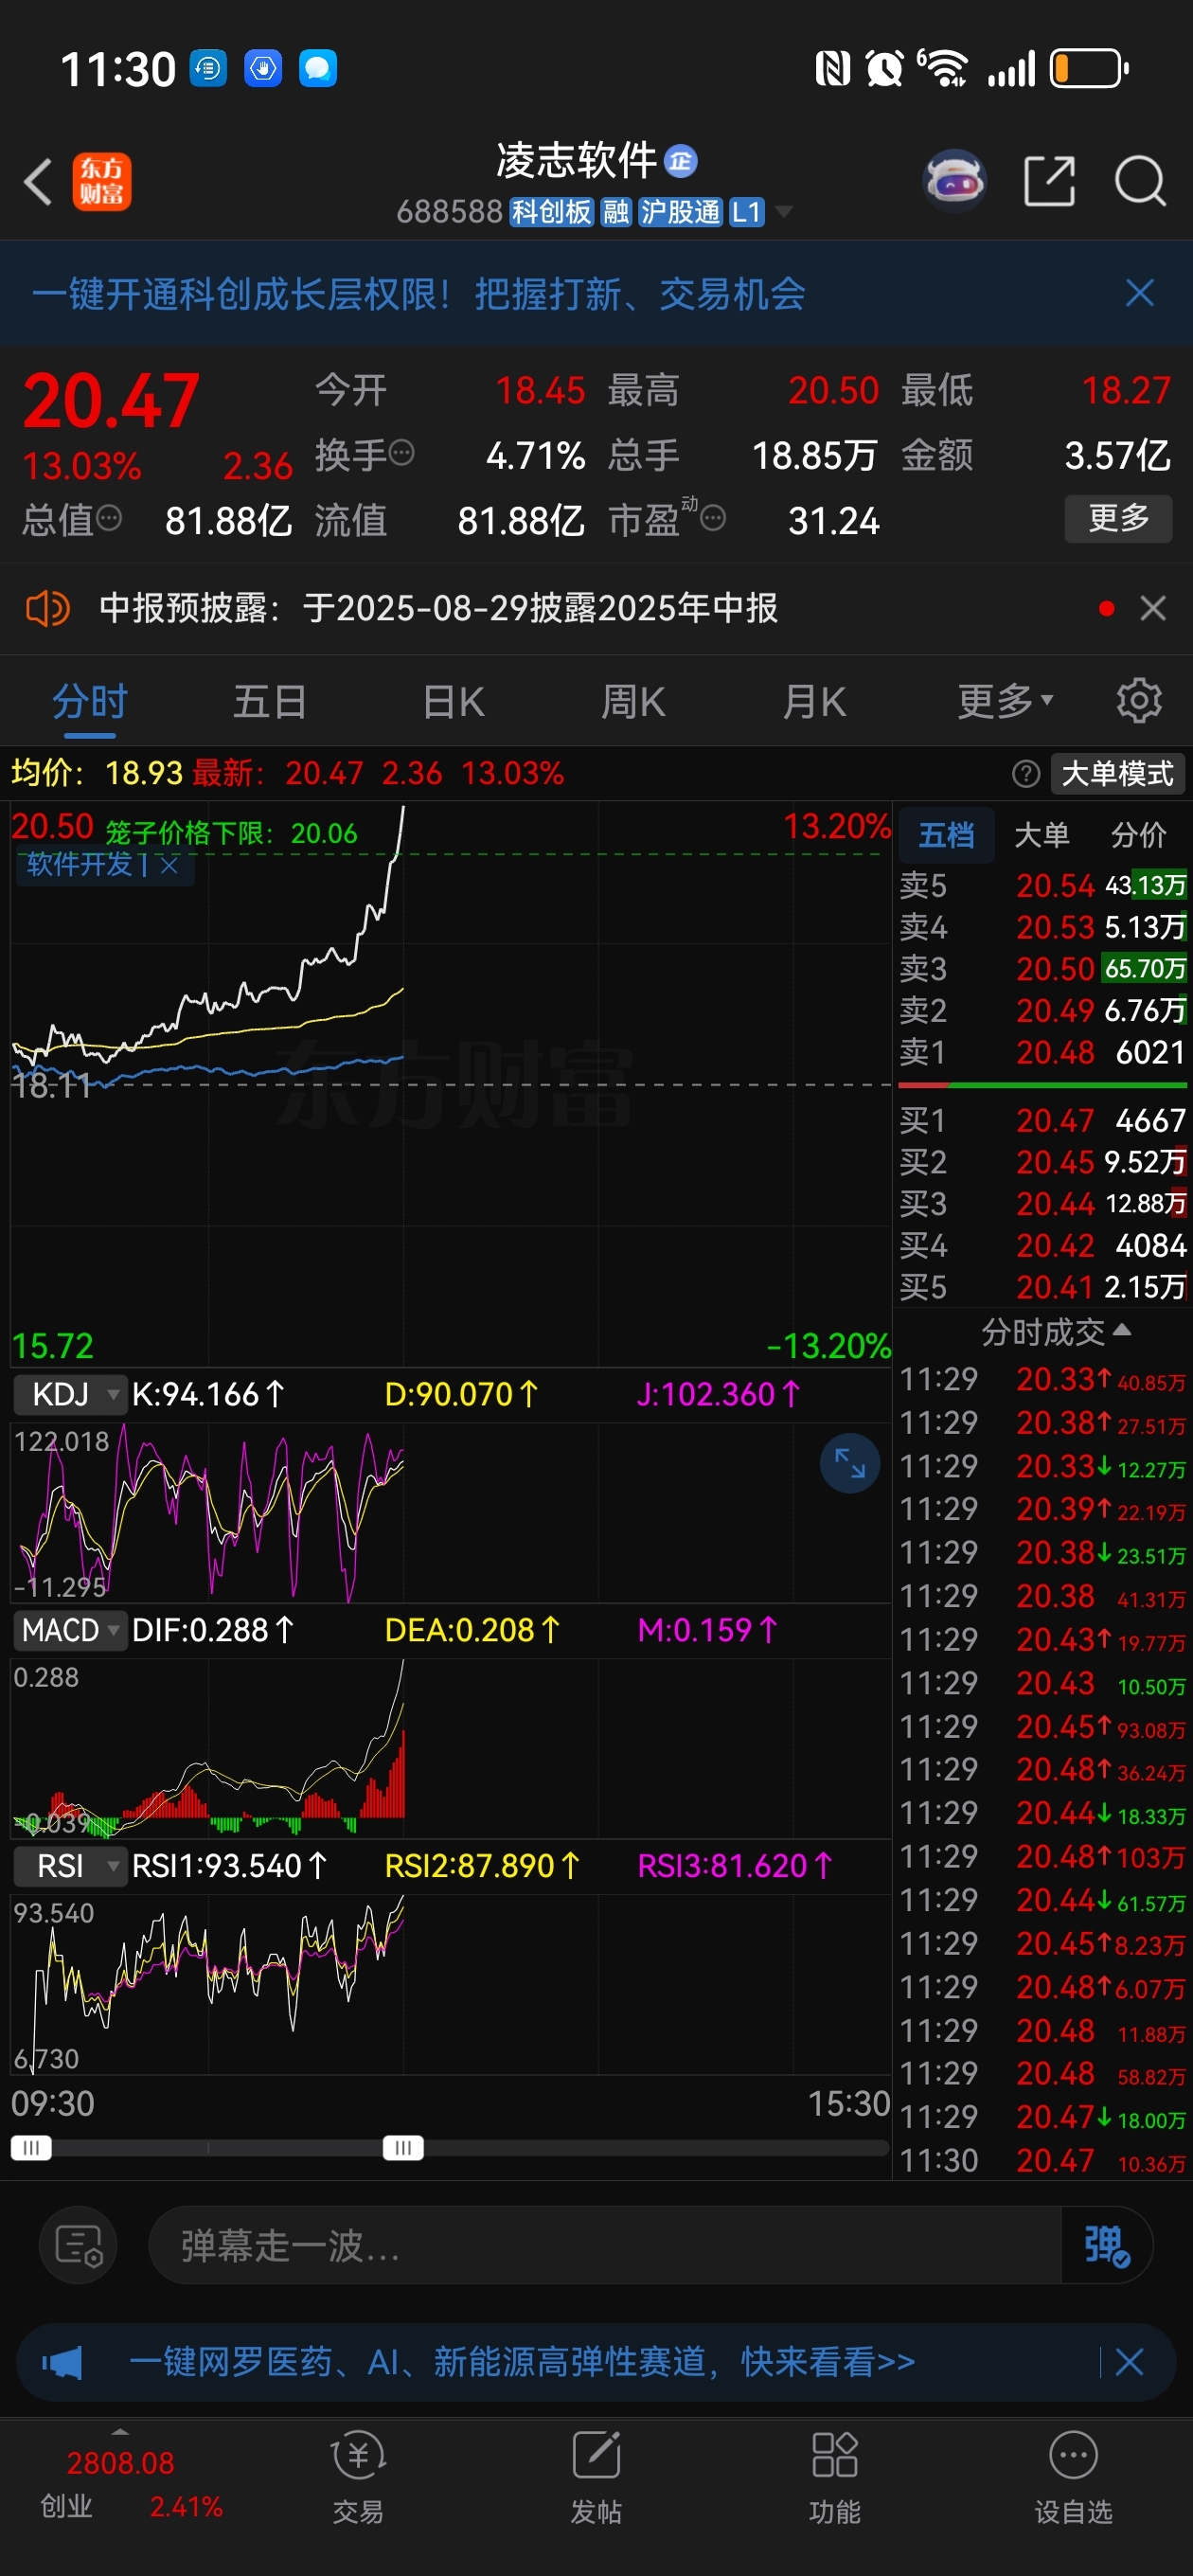Select the 买5 20.41 order row
Viewport: 1193px width, 2576px height.
pos(1042,1286)
